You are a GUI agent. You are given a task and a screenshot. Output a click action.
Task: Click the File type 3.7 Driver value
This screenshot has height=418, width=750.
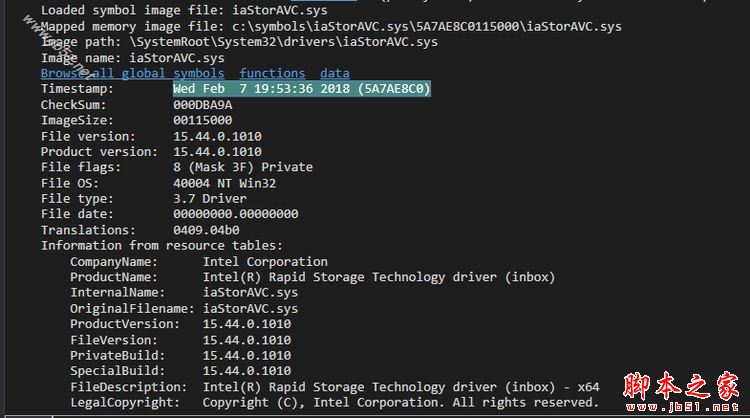click(x=210, y=198)
